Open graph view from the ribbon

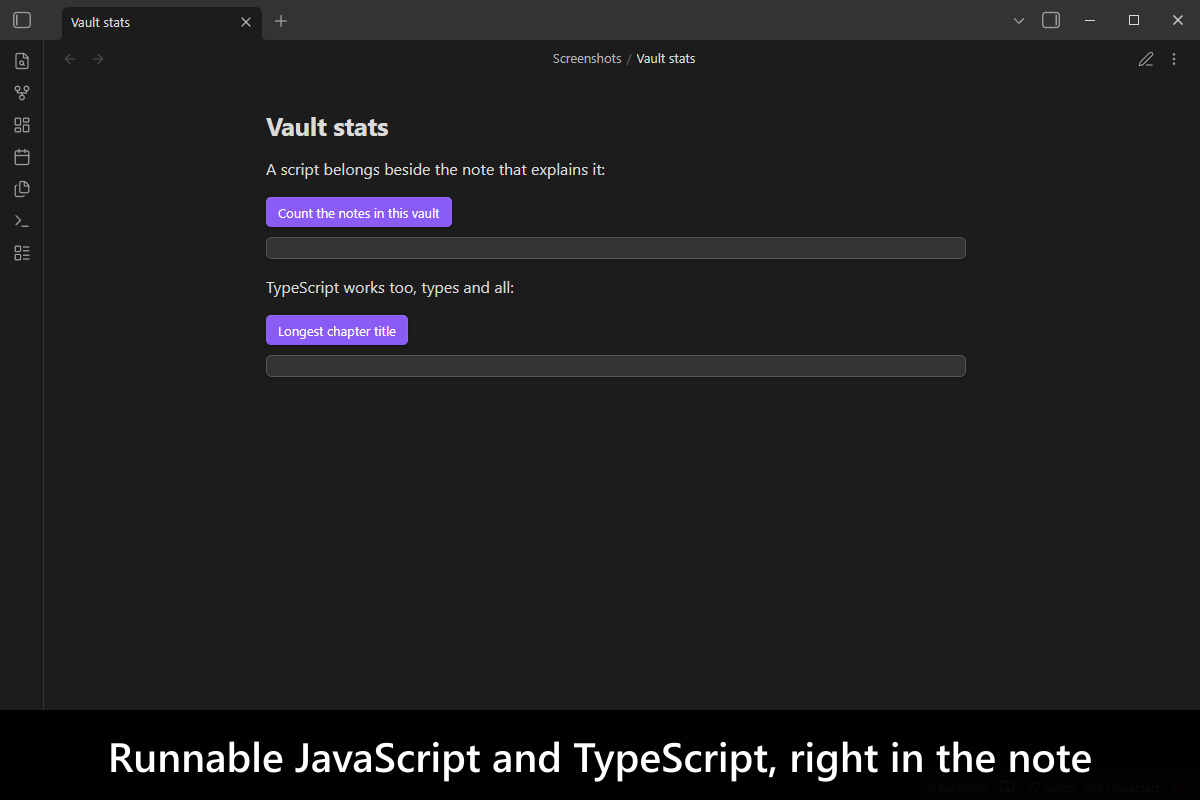click(22, 93)
